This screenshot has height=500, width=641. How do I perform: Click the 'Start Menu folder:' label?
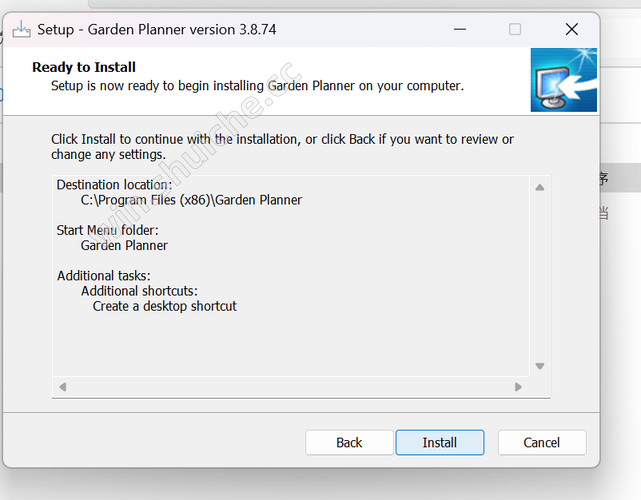pos(107,230)
